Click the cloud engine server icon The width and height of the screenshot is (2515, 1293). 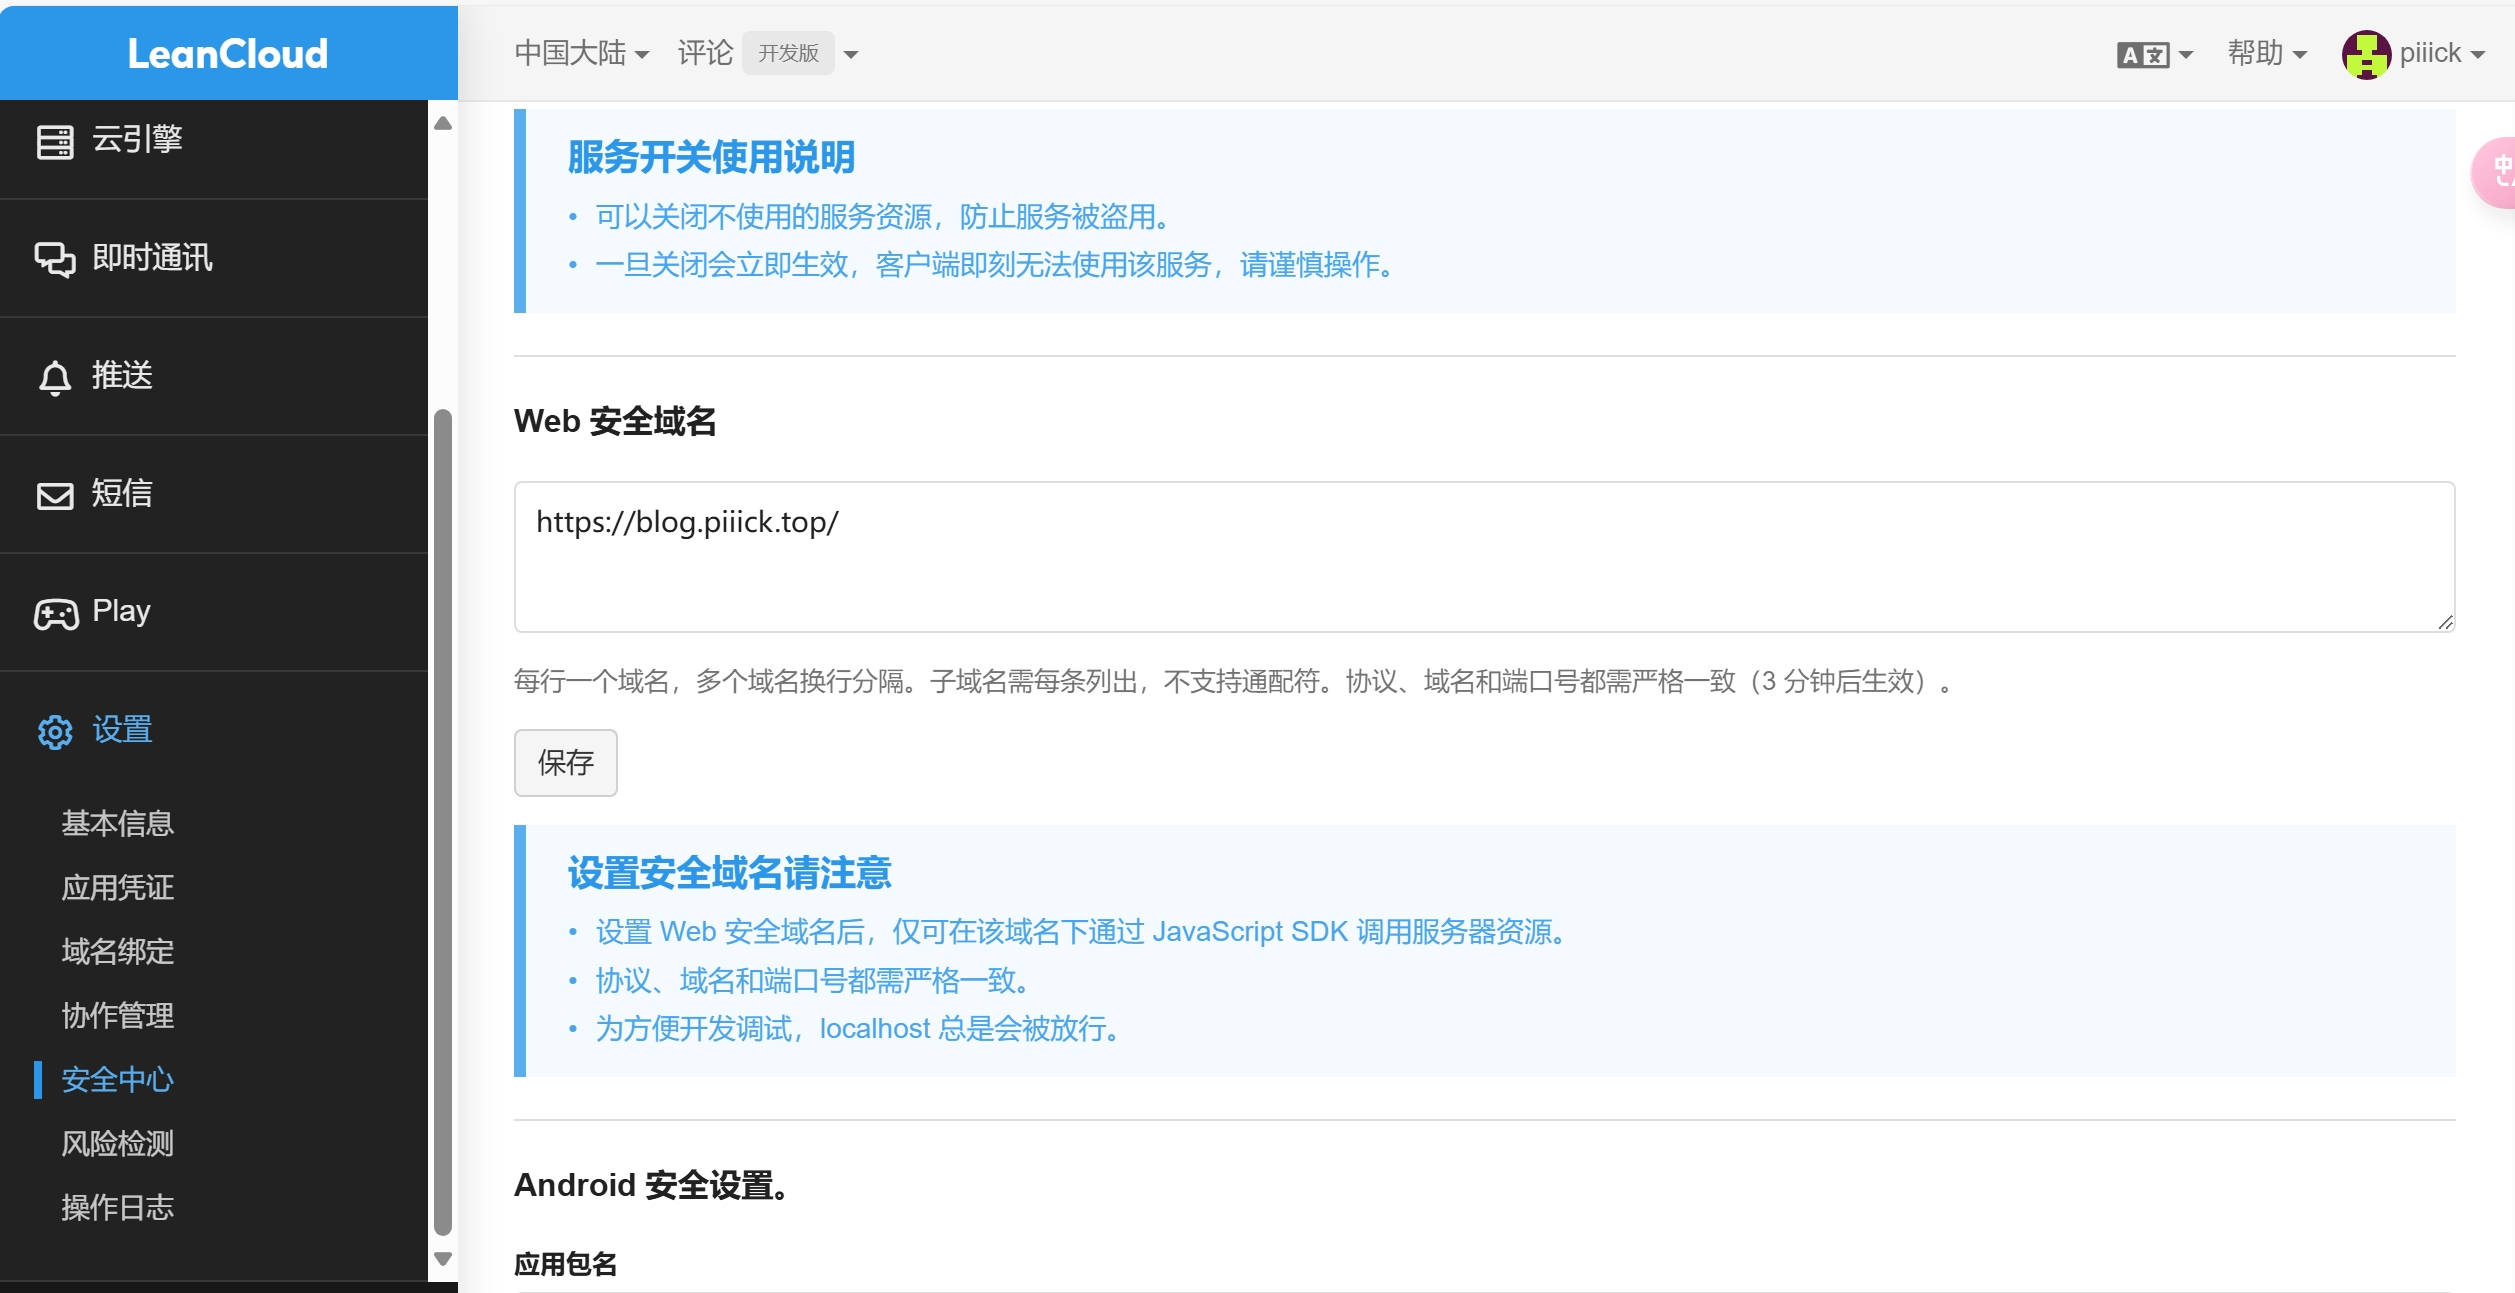(55, 141)
